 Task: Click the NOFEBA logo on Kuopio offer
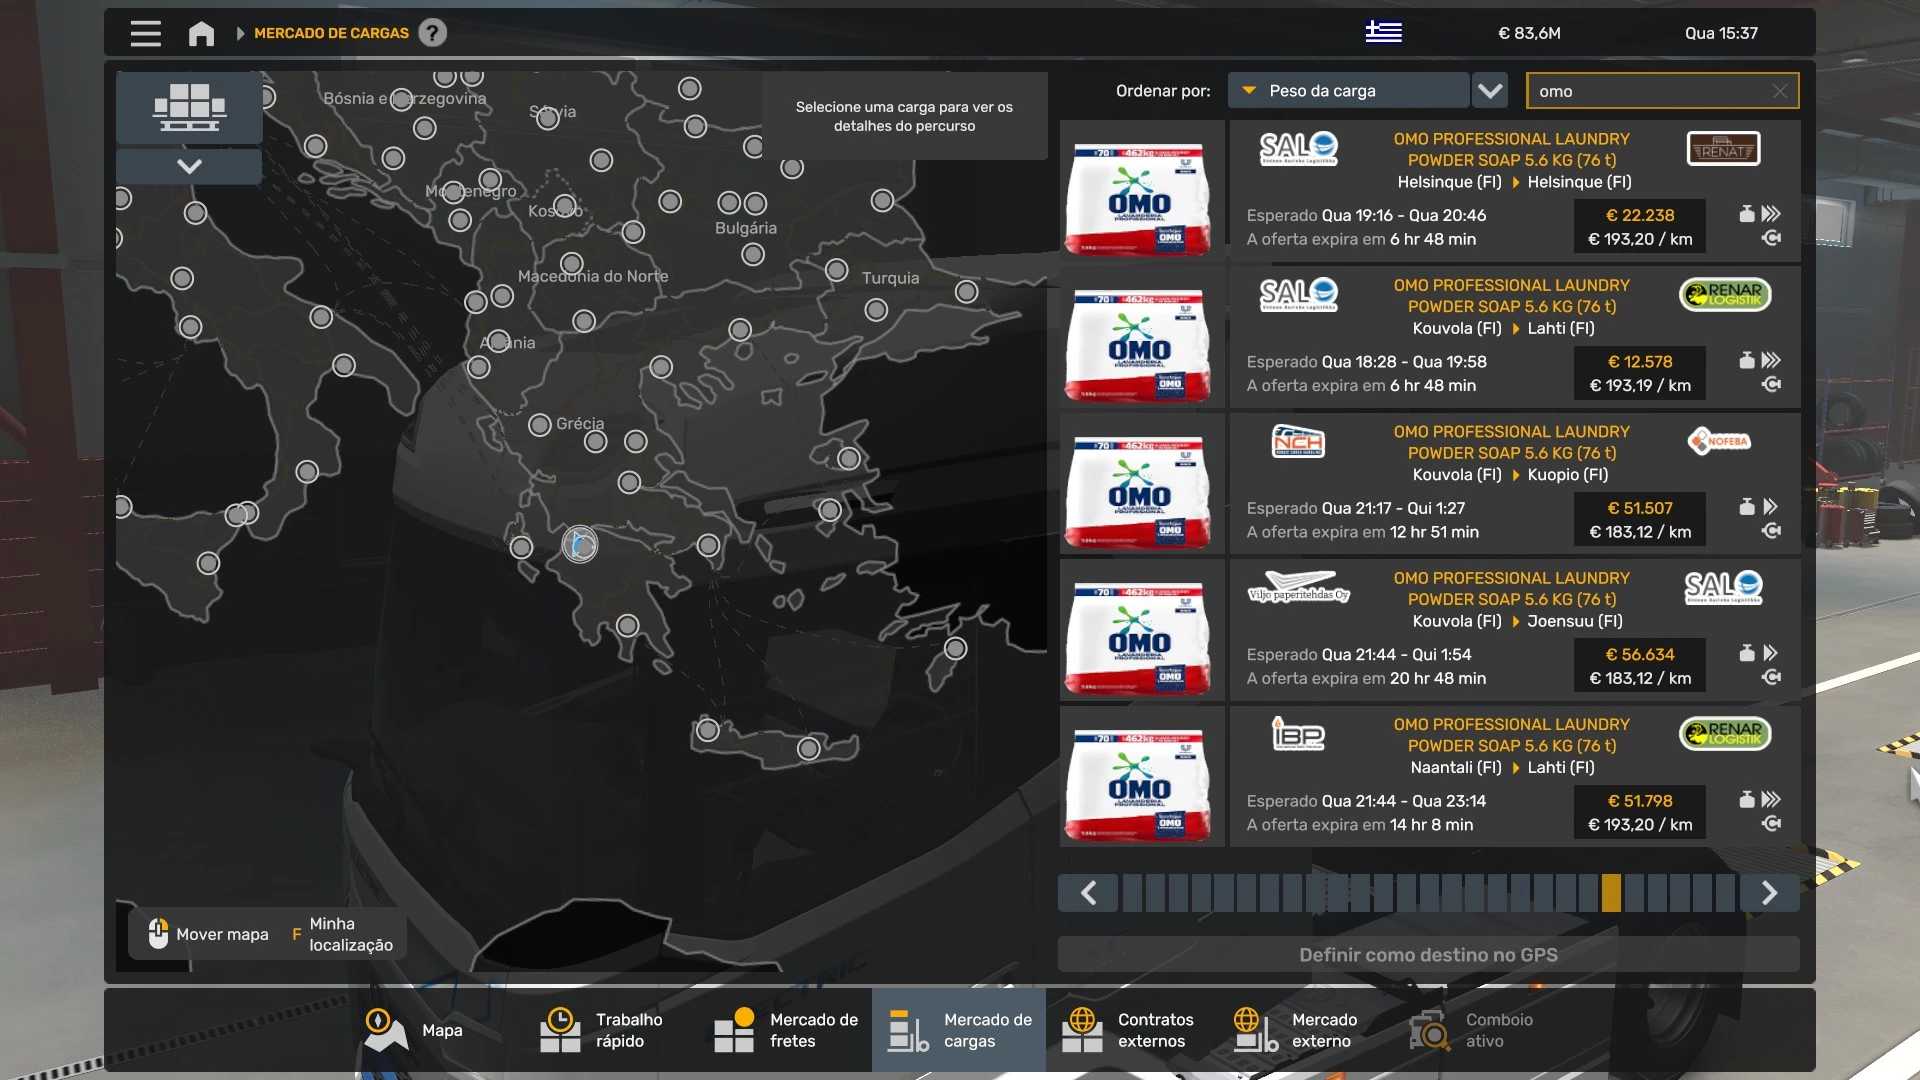click(1719, 441)
